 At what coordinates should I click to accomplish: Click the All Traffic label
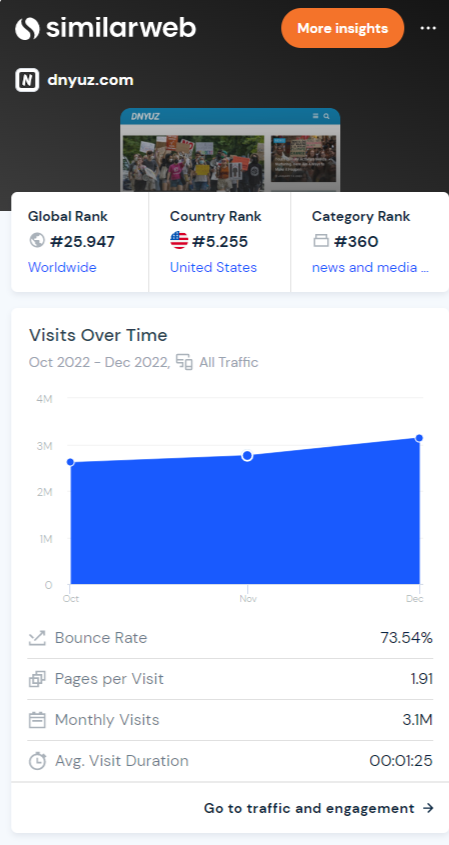coord(229,362)
